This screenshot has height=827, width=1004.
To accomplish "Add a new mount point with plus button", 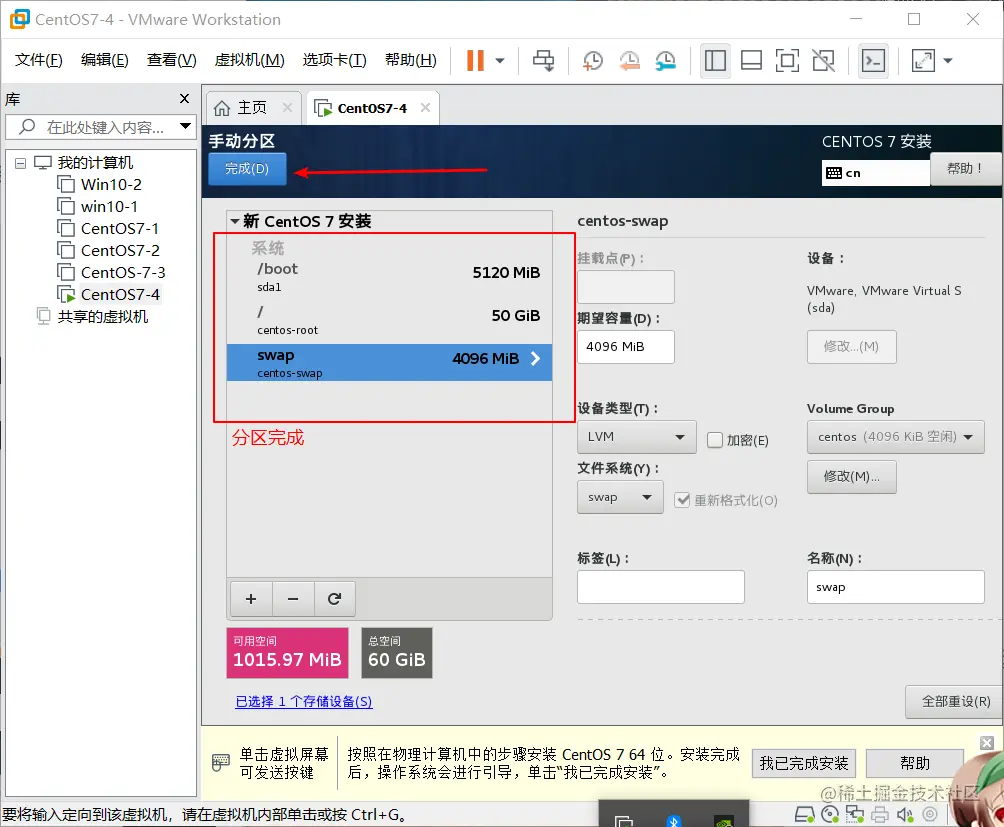I will point(251,599).
